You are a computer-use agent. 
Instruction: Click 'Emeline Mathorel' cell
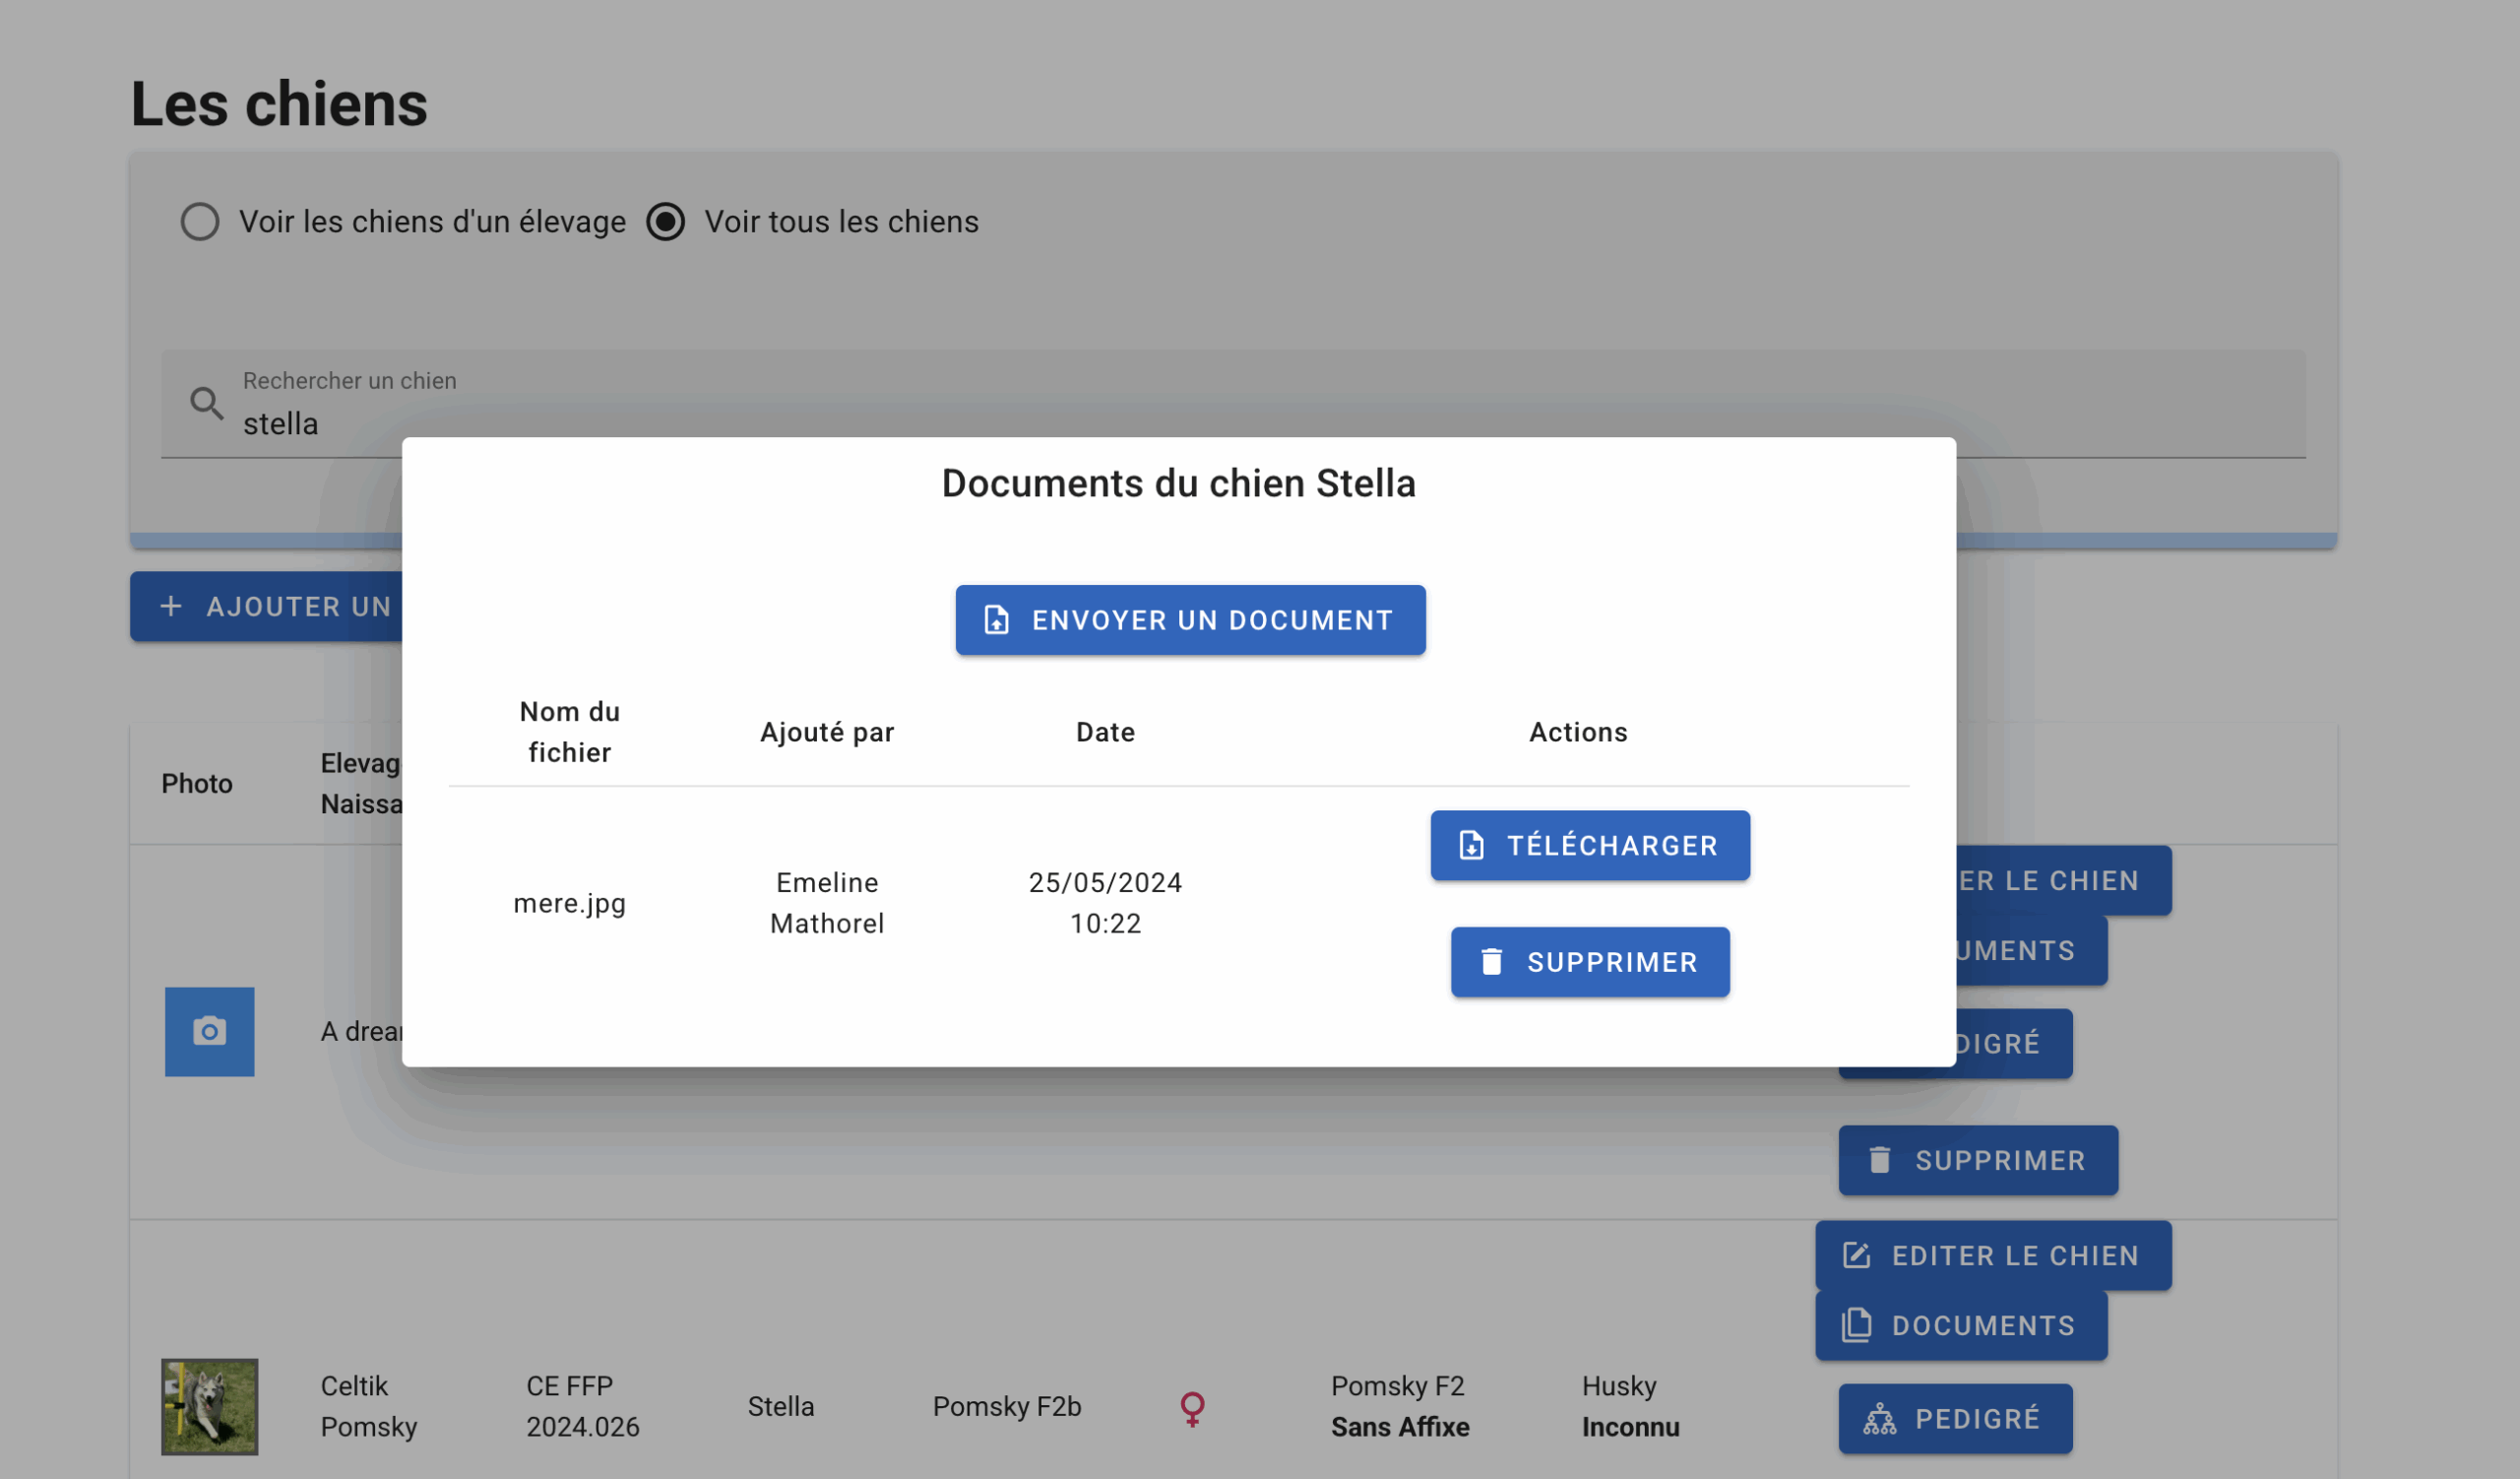pos(827,903)
